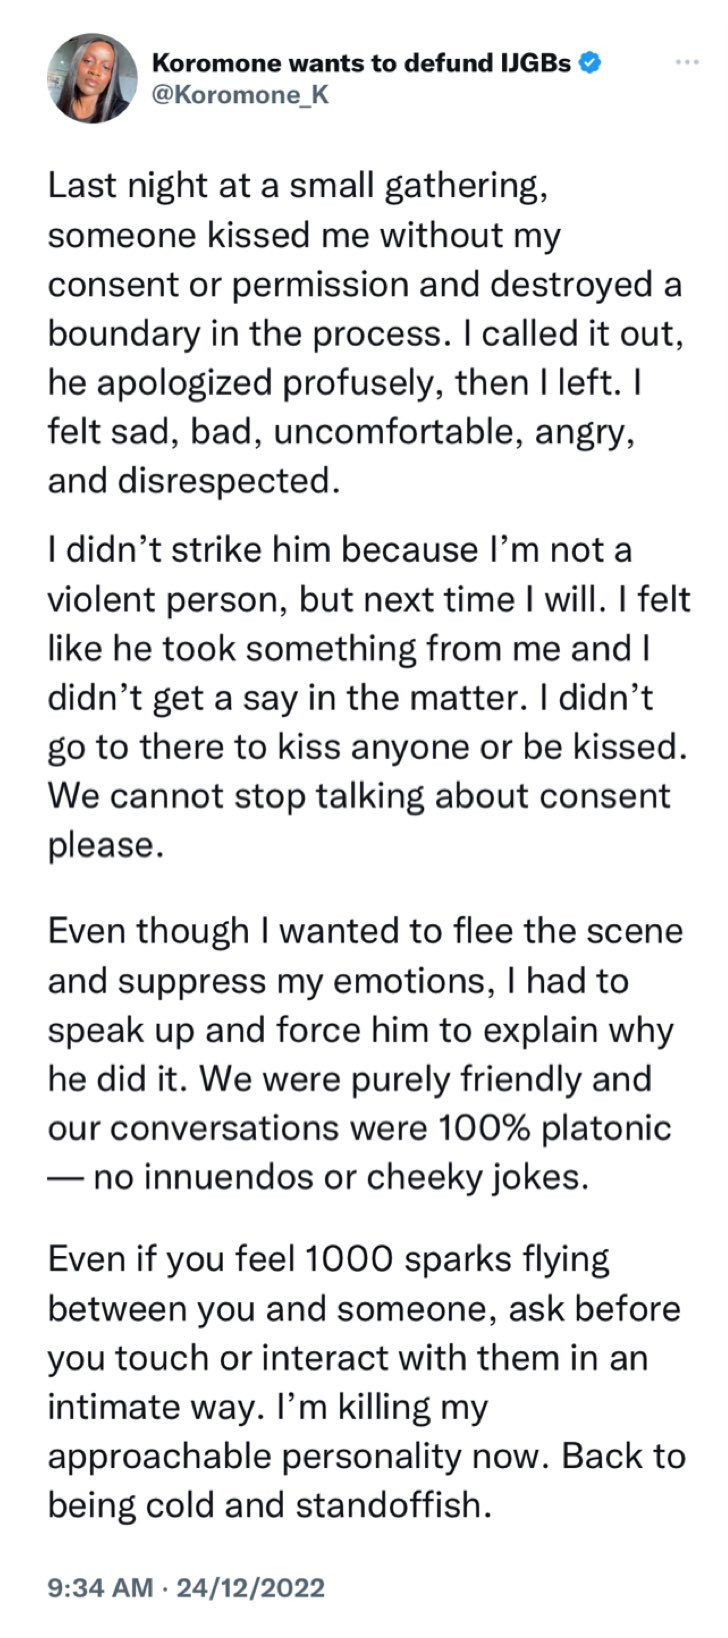Click the 24/12/2022 date
The image size is (728, 1638).
click(x=250, y=1587)
